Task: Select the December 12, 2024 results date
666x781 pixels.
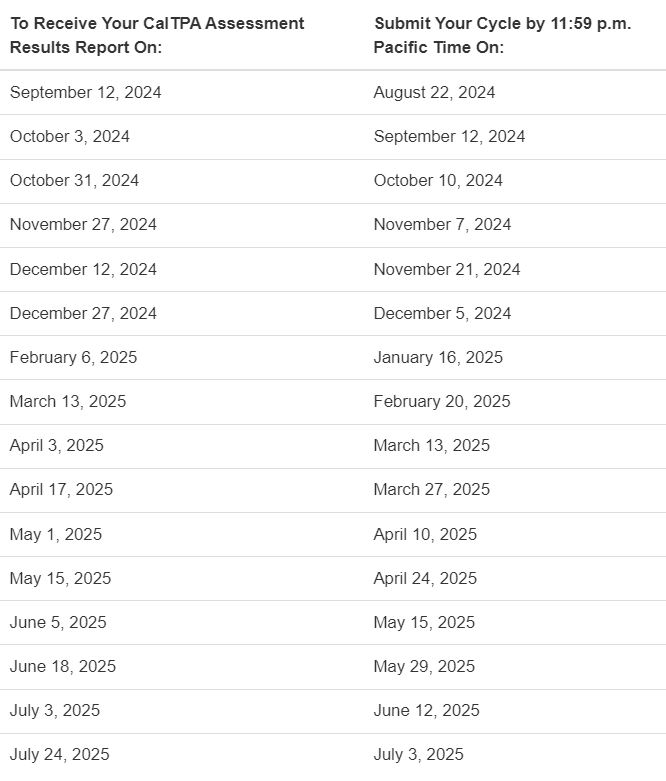Action: 83,270
